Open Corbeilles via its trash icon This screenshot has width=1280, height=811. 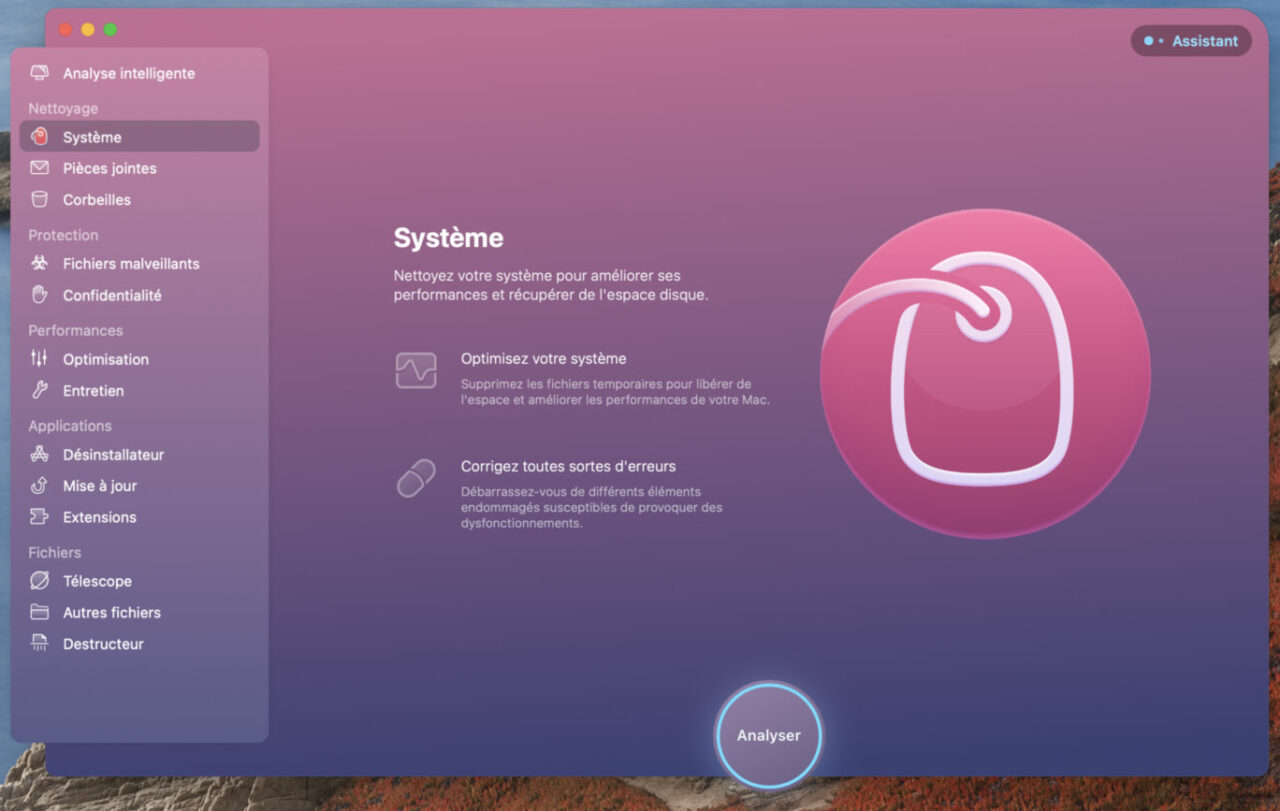pyautogui.click(x=41, y=199)
